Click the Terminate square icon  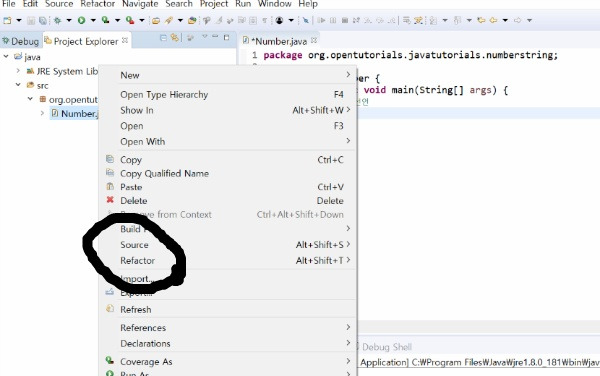point(345,20)
